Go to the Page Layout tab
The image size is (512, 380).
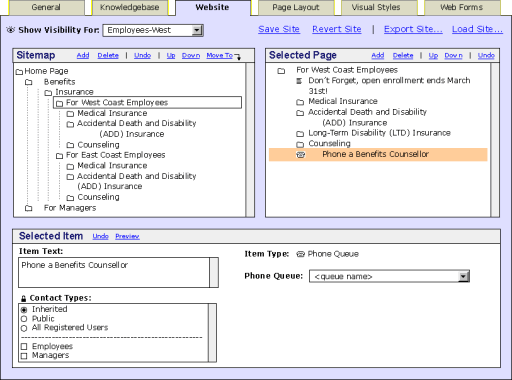(296, 8)
